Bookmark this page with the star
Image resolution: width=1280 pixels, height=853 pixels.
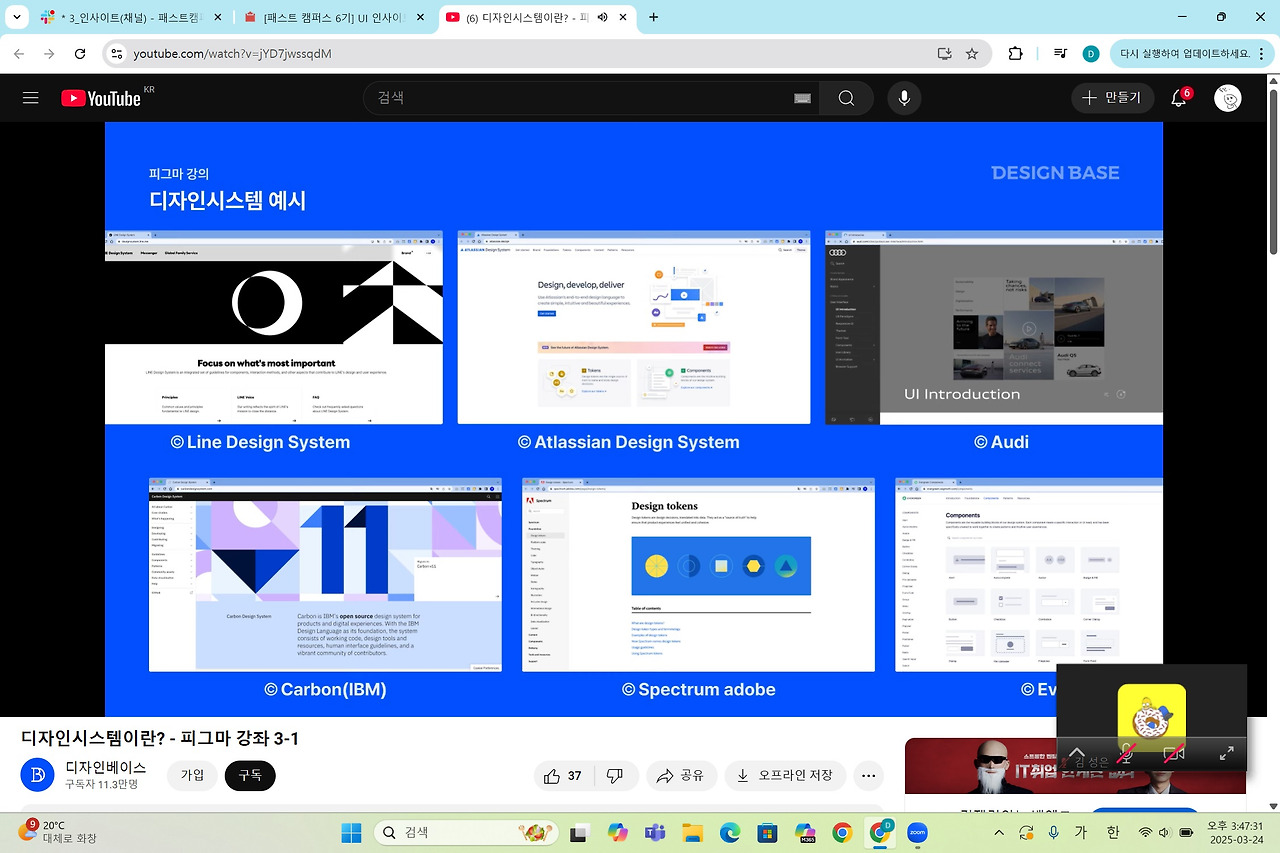tap(972, 53)
